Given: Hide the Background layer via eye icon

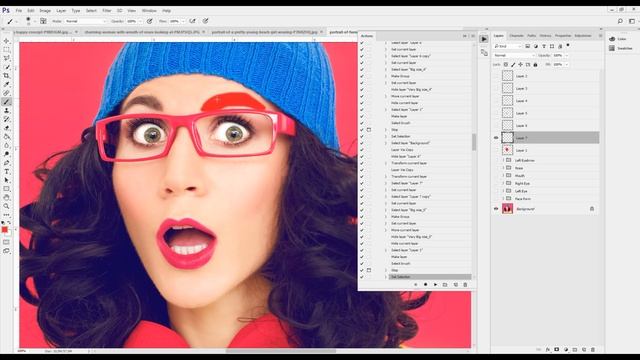Looking at the screenshot, I should click(496, 209).
